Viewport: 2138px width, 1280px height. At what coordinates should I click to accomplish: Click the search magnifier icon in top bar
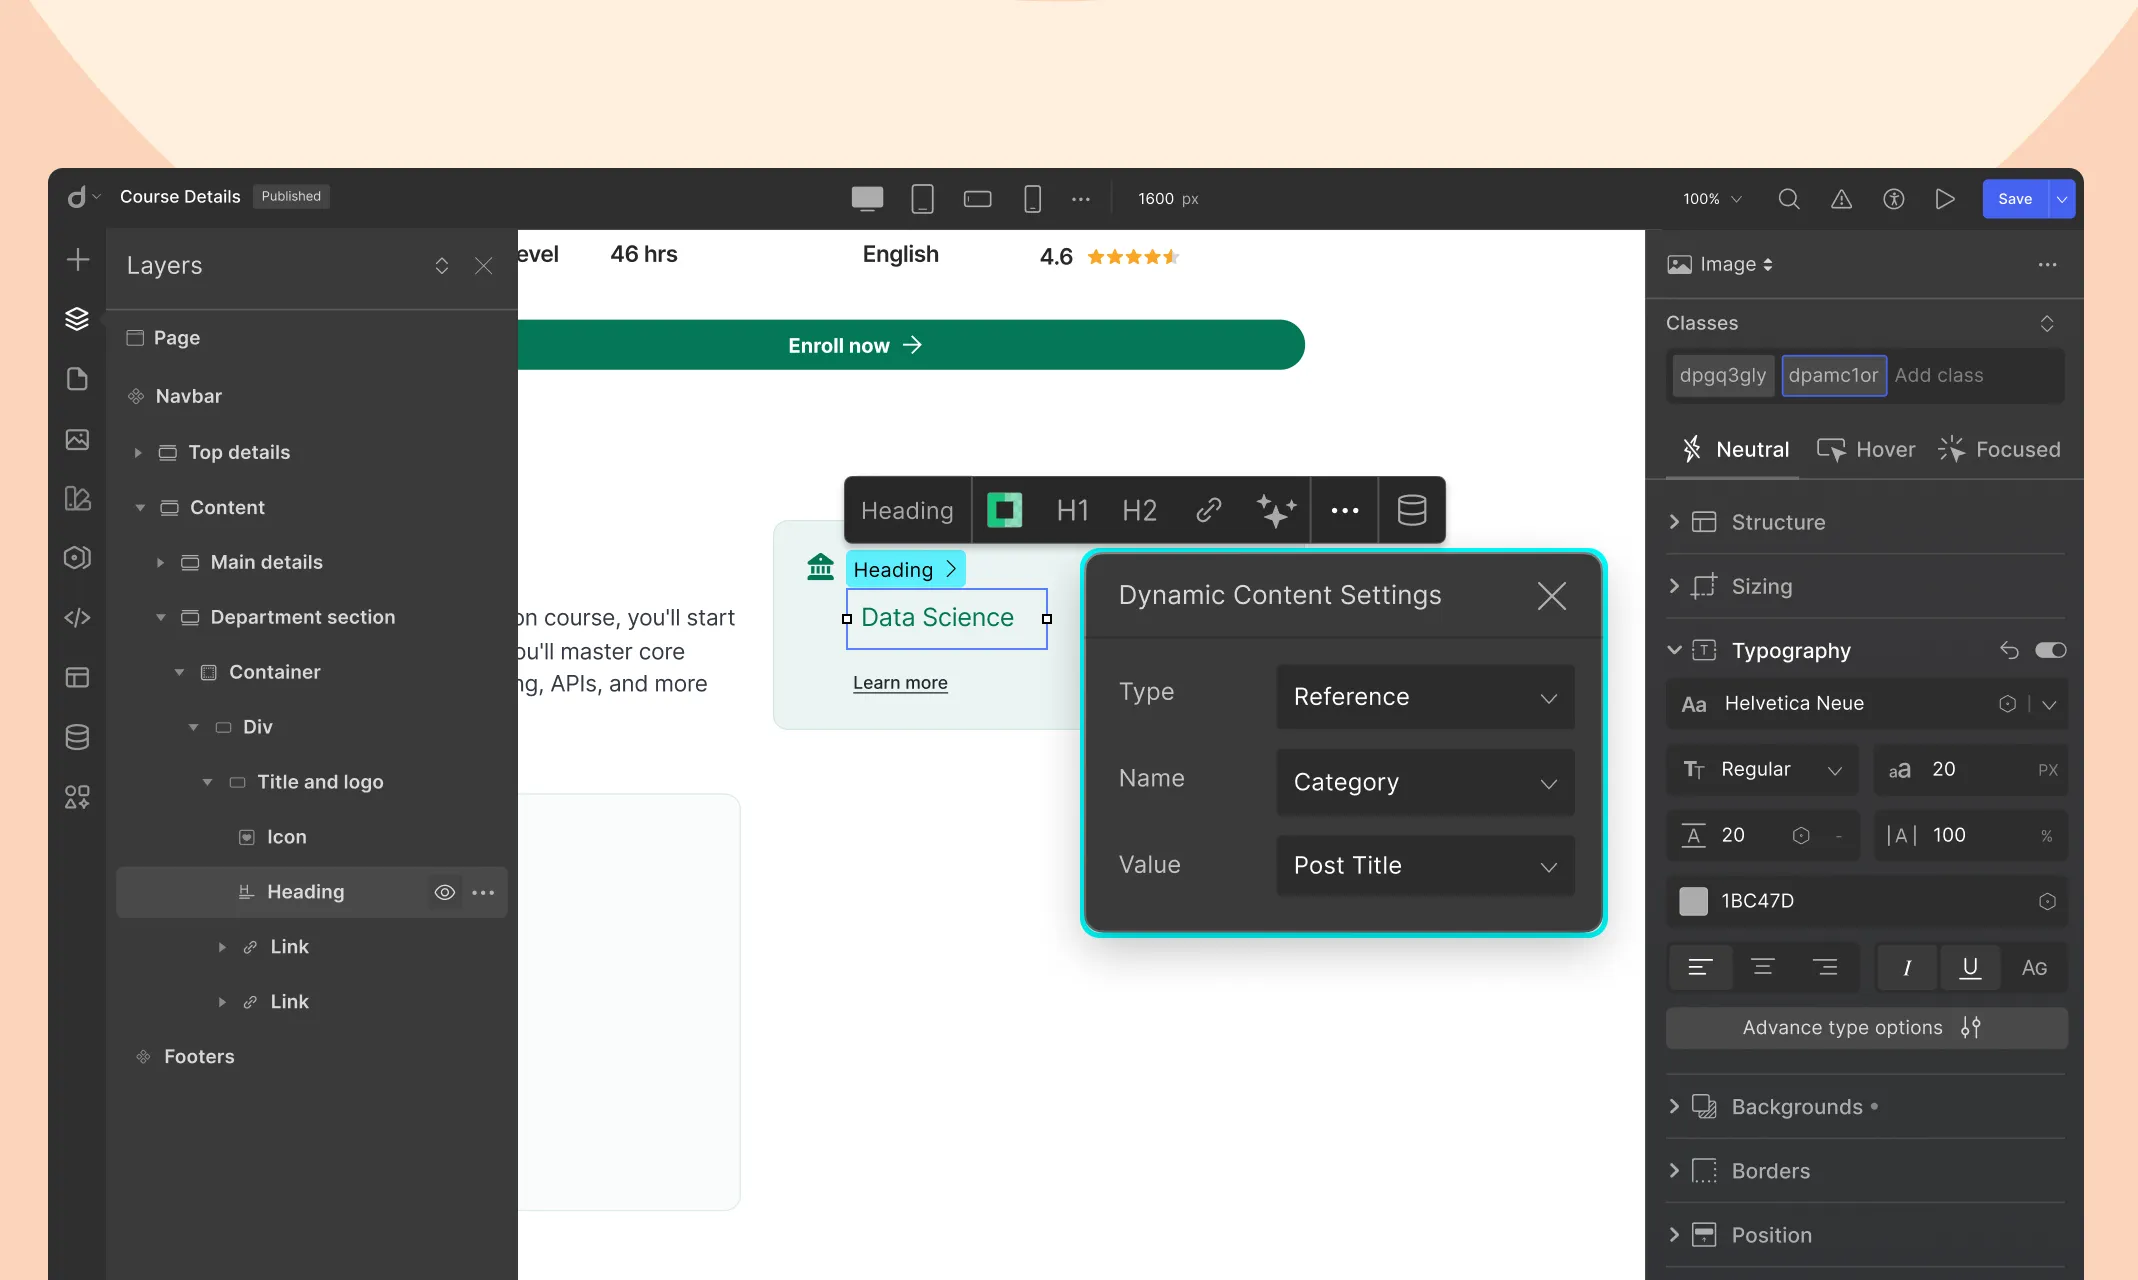click(1789, 199)
